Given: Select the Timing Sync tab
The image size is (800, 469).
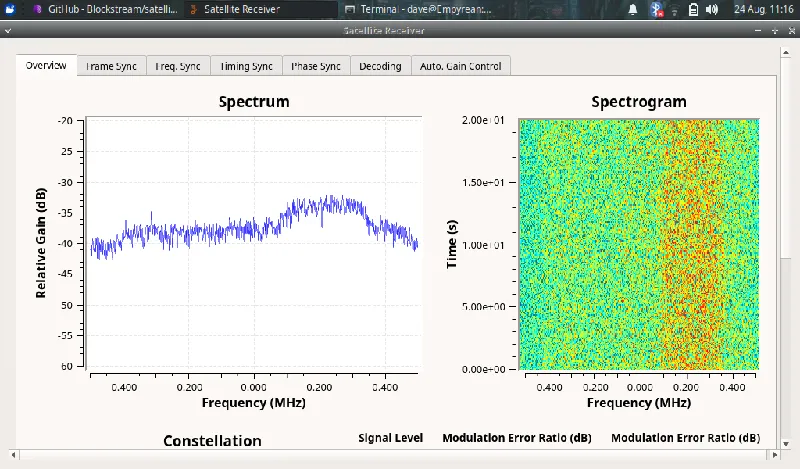Looking at the screenshot, I should click(x=246, y=66).
